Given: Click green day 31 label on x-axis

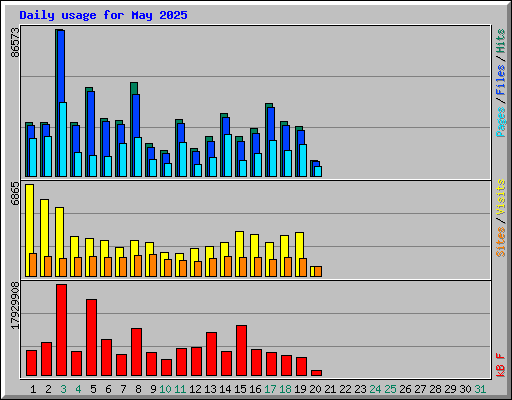Looking at the screenshot, I should point(480,389).
